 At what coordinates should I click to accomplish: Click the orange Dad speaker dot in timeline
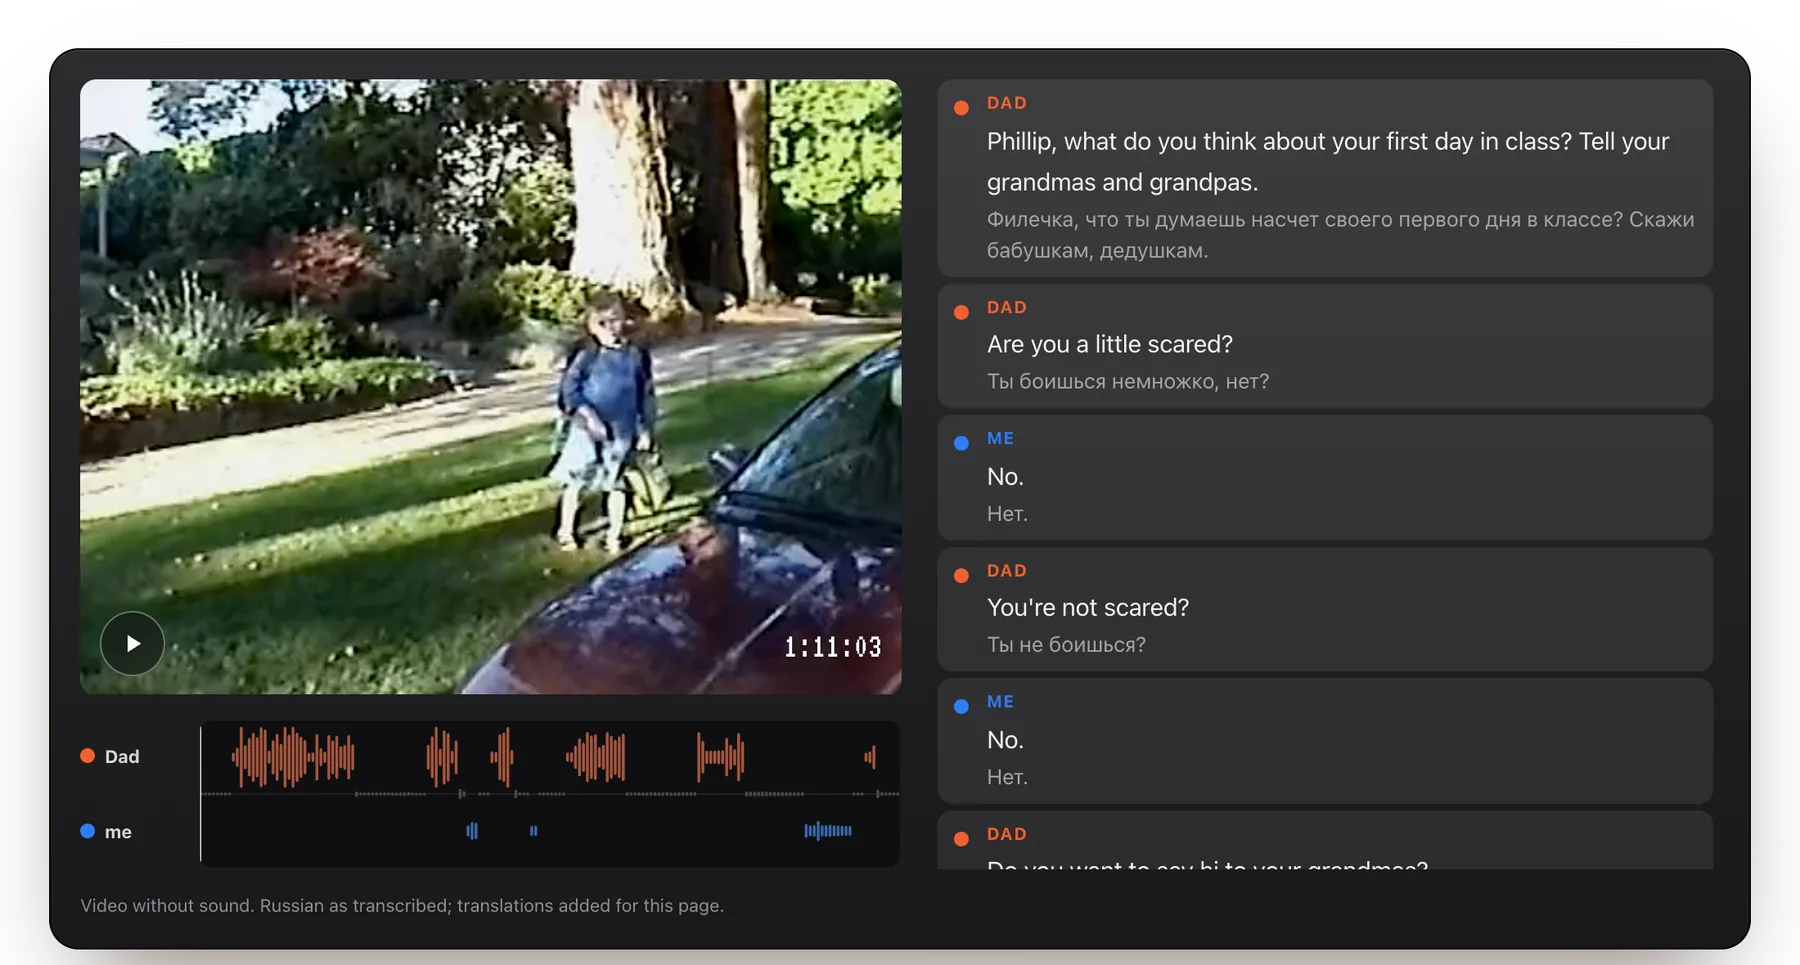88,756
